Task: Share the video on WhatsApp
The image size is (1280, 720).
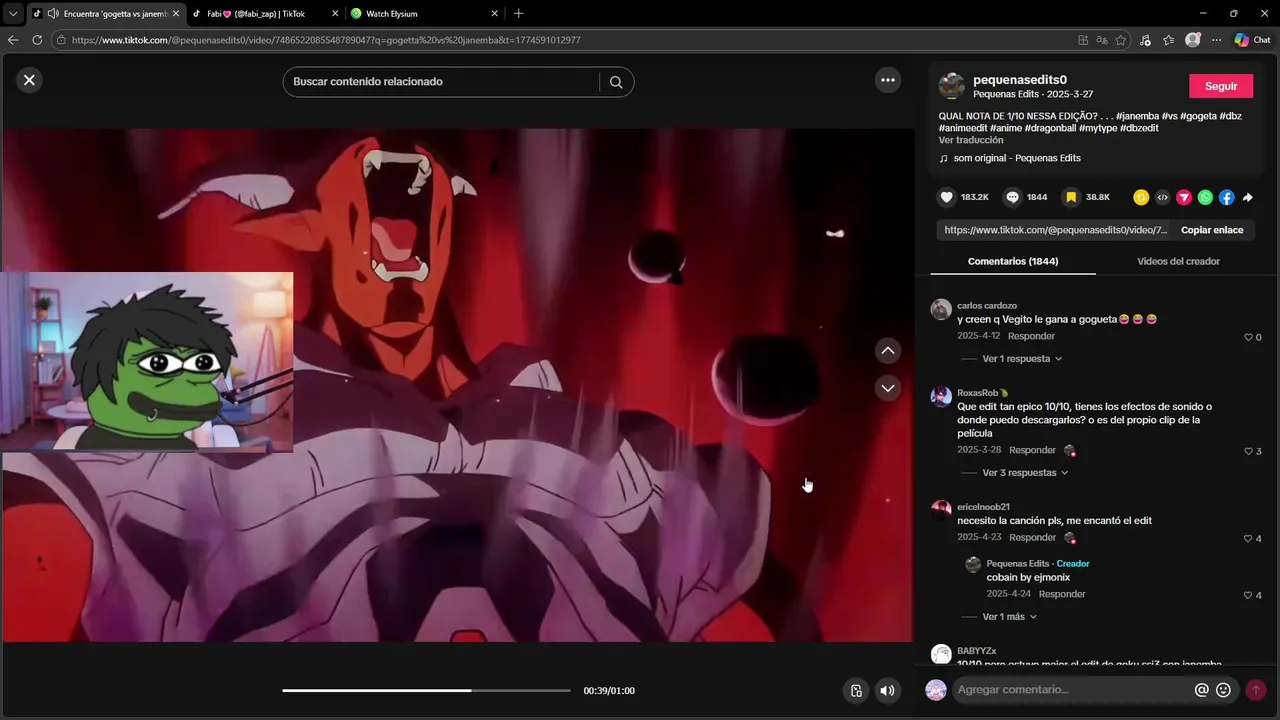Action: coord(1205,197)
